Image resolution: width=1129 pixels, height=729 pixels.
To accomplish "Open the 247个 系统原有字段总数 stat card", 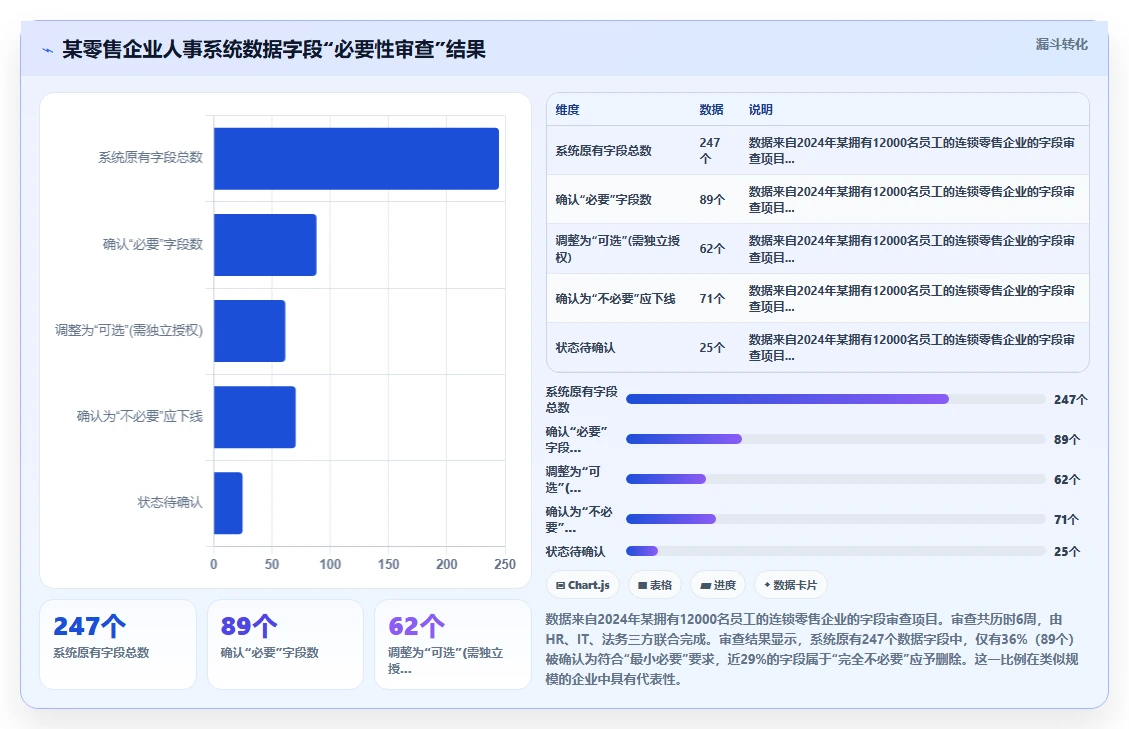I will point(118,644).
